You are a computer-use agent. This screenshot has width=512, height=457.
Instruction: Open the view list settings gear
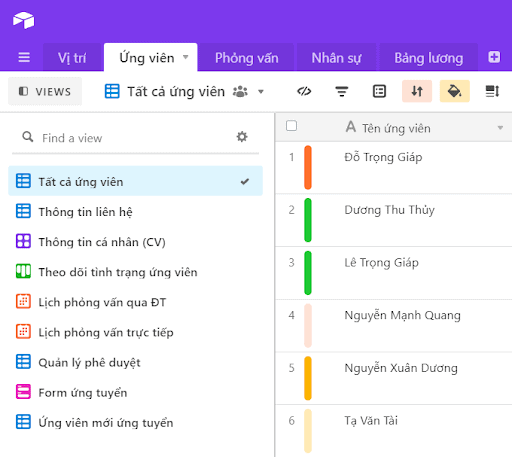click(x=242, y=137)
